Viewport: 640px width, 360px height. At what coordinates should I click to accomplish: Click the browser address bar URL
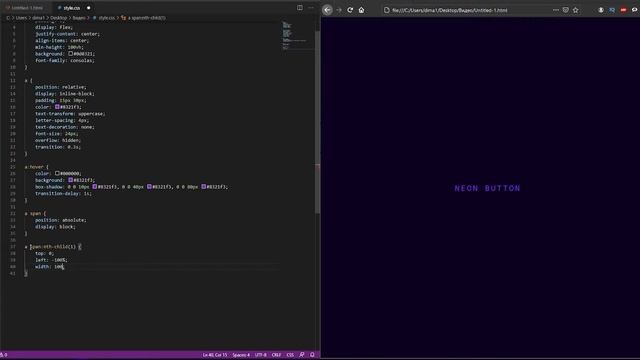(x=449, y=10)
